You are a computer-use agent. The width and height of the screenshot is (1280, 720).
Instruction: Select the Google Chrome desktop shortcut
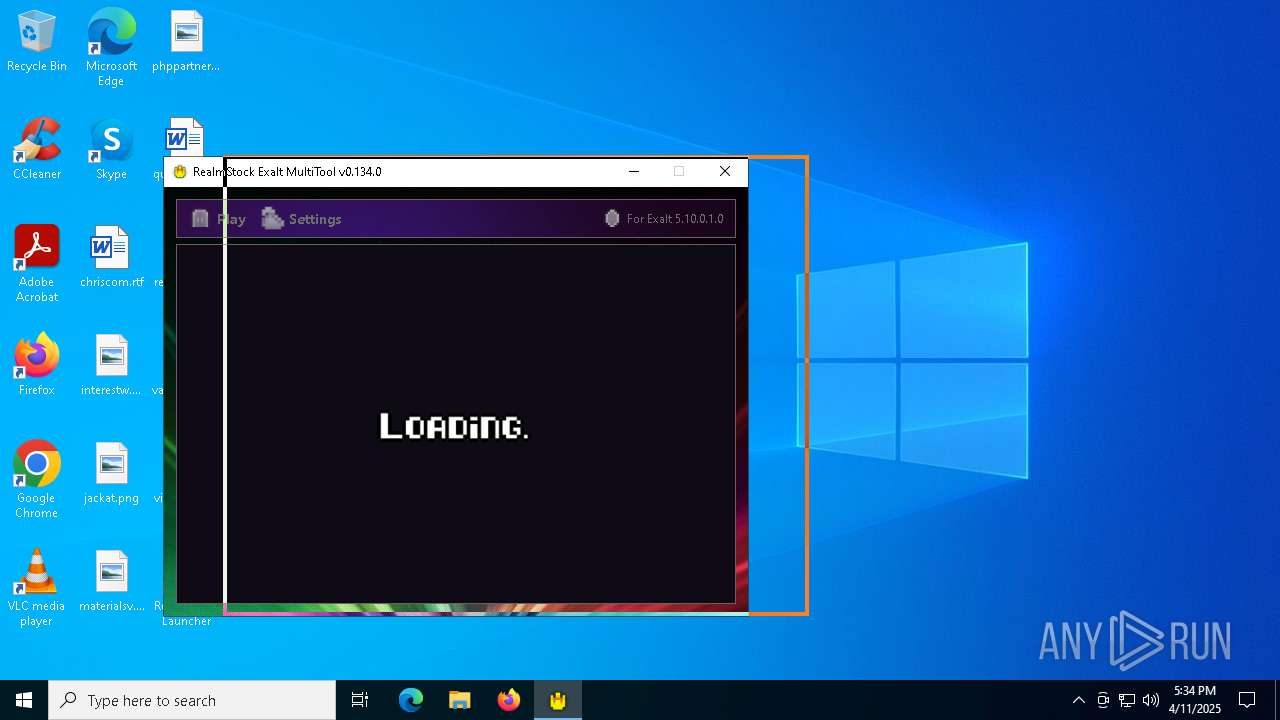coord(37,480)
